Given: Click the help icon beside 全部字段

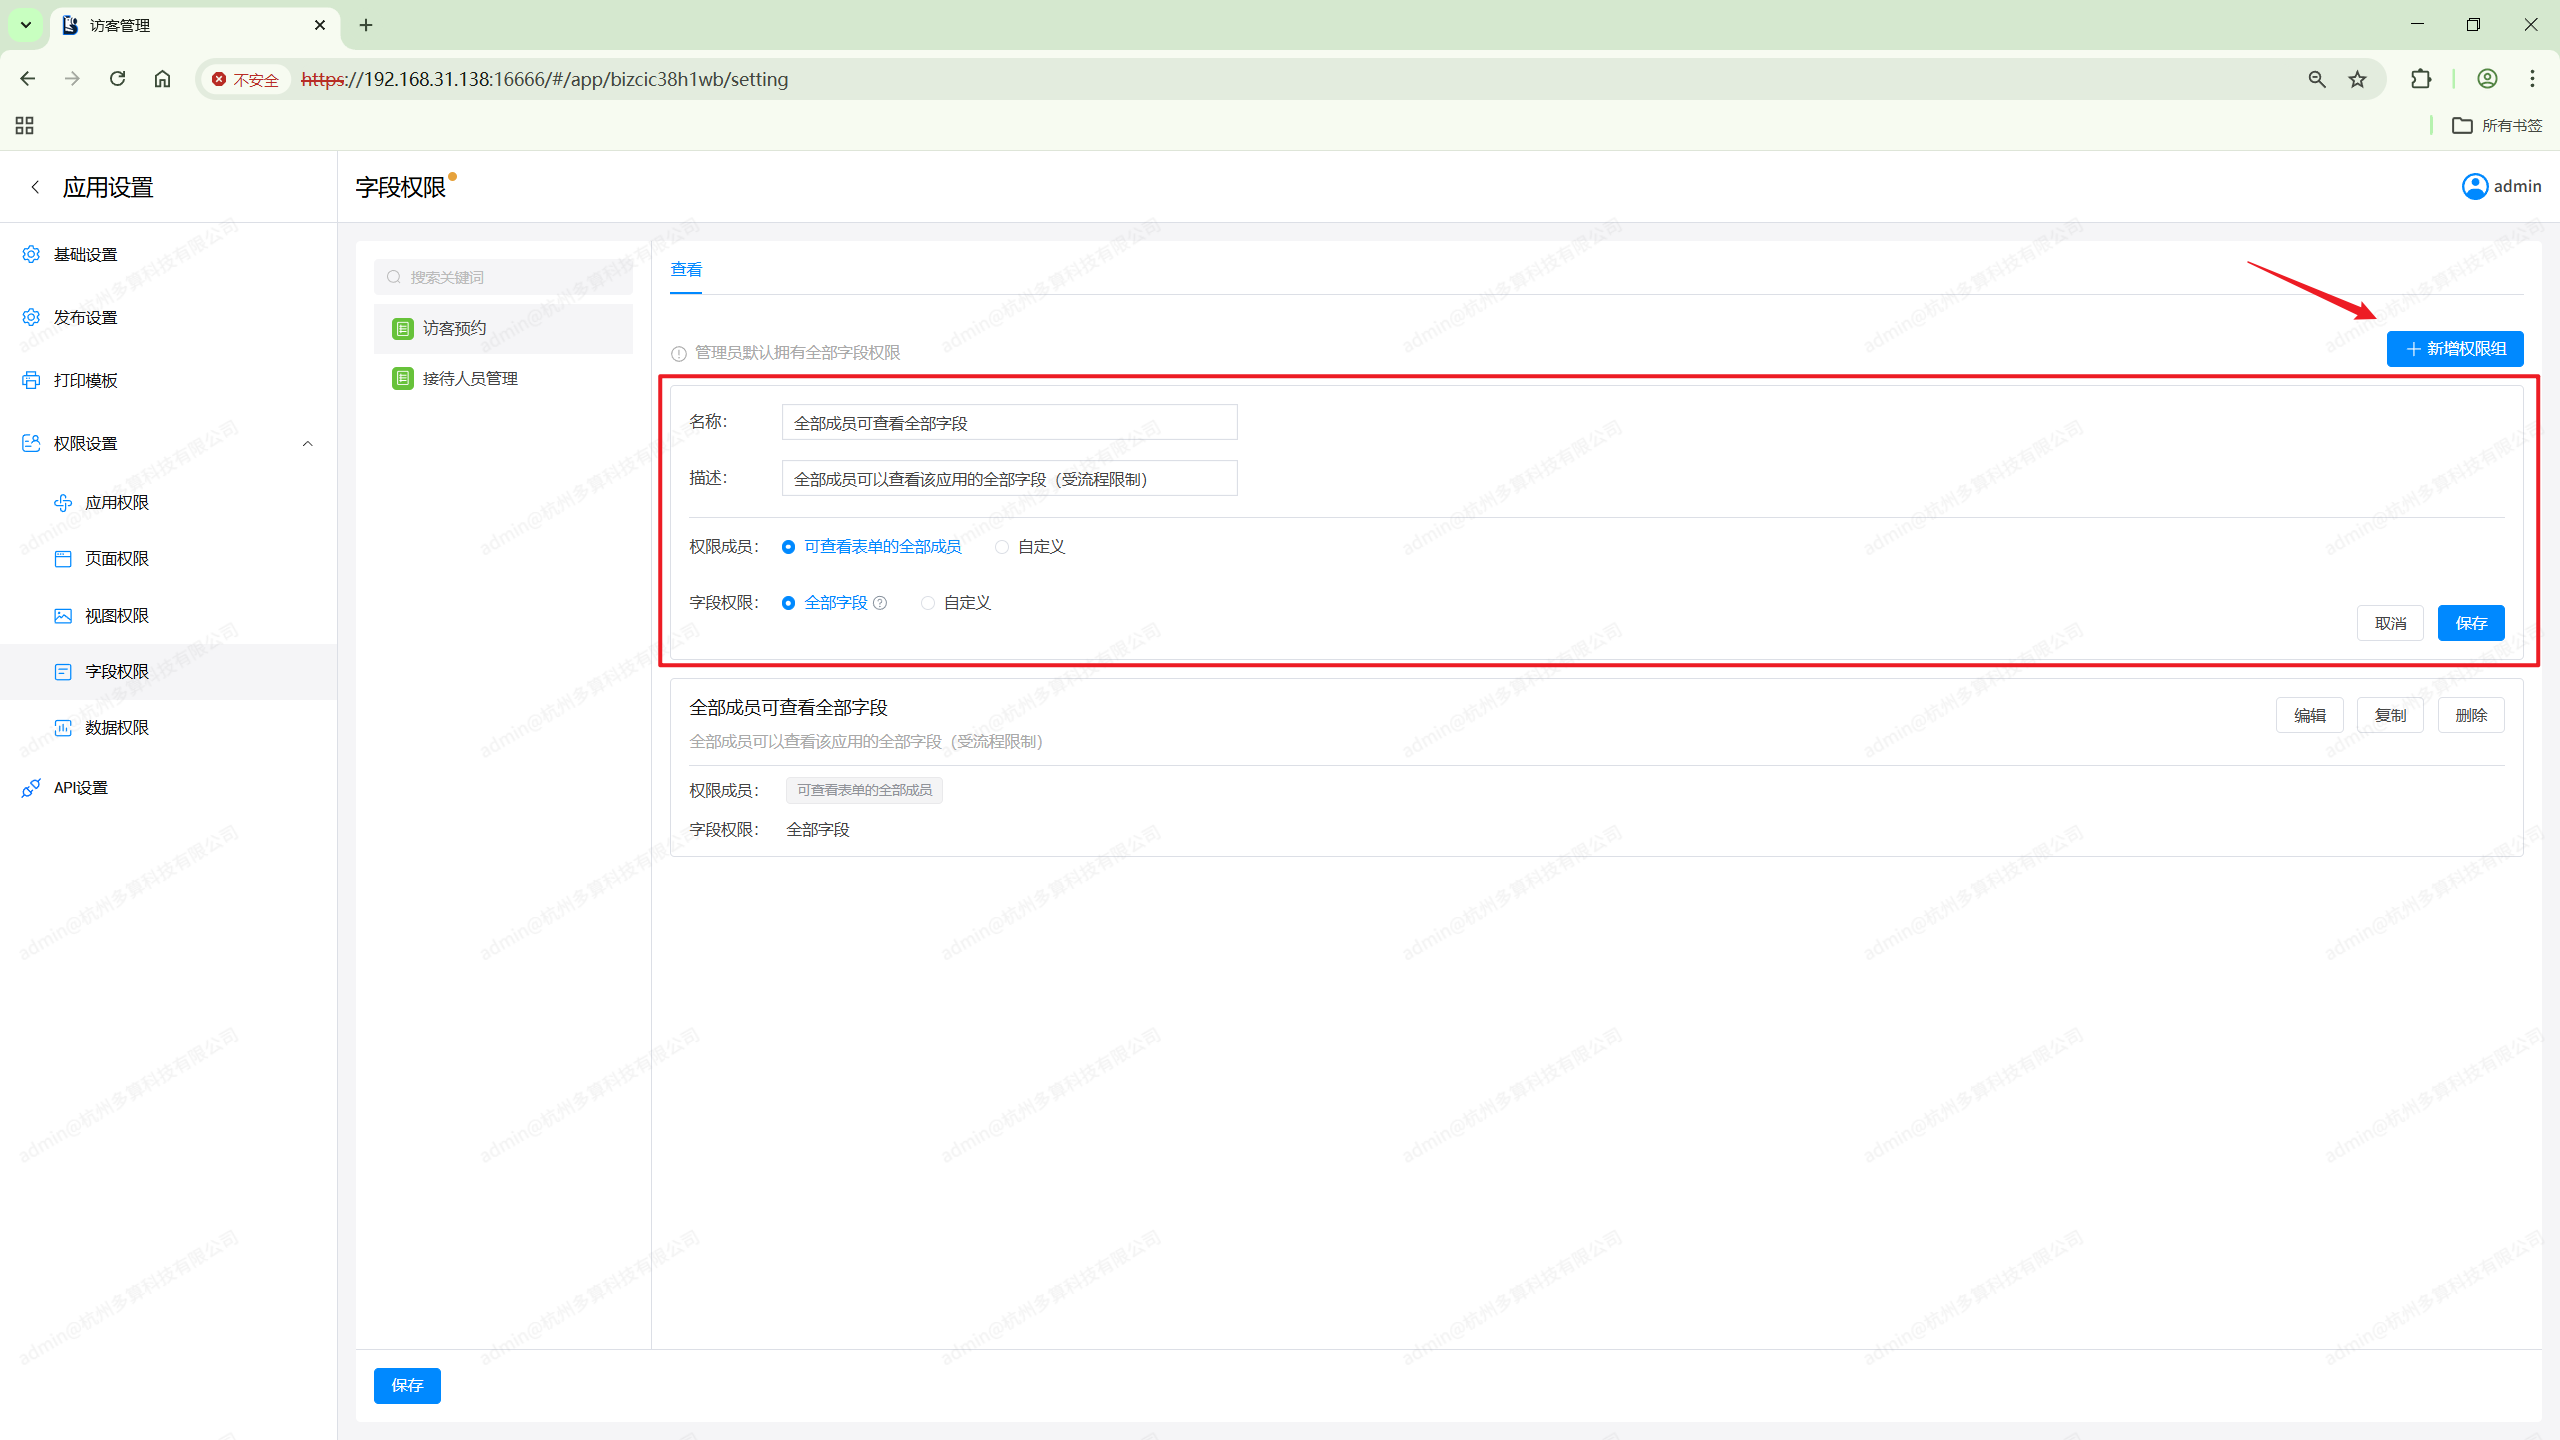Looking at the screenshot, I should [x=880, y=603].
